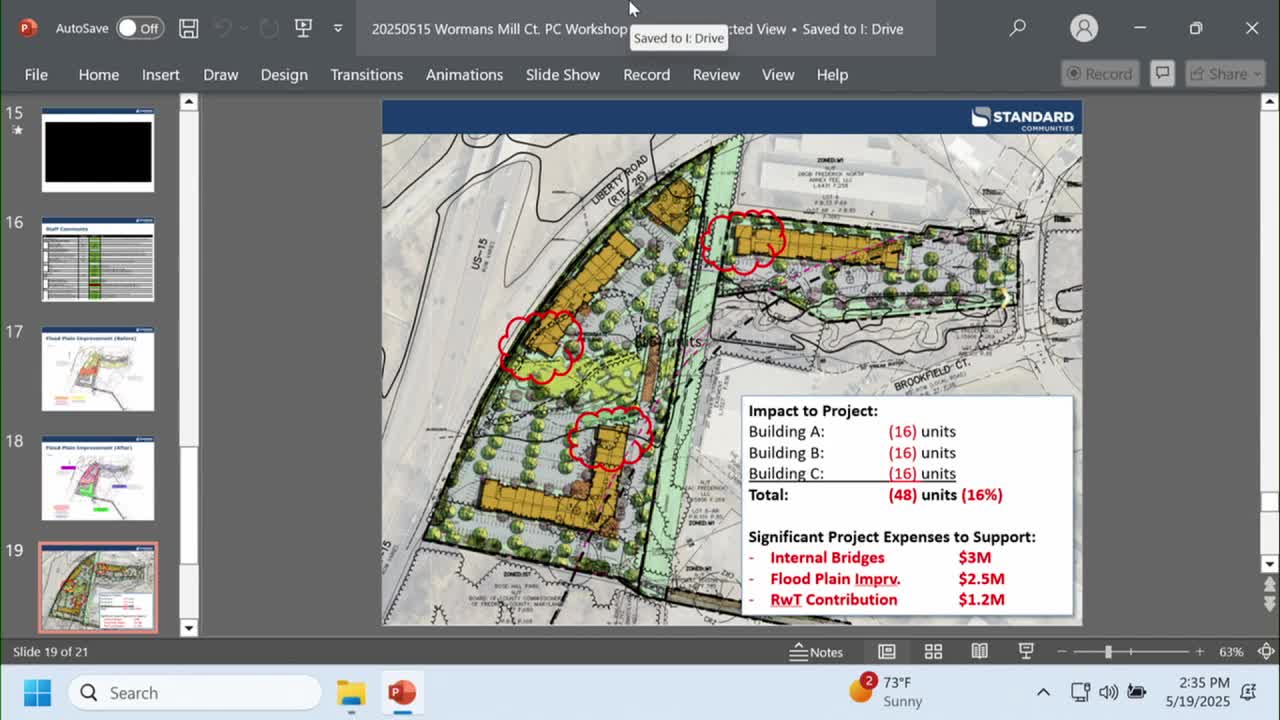Click slide area scroll down arrow
The image size is (1280, 720).
pyautogui.click(x=1269, y=564)
